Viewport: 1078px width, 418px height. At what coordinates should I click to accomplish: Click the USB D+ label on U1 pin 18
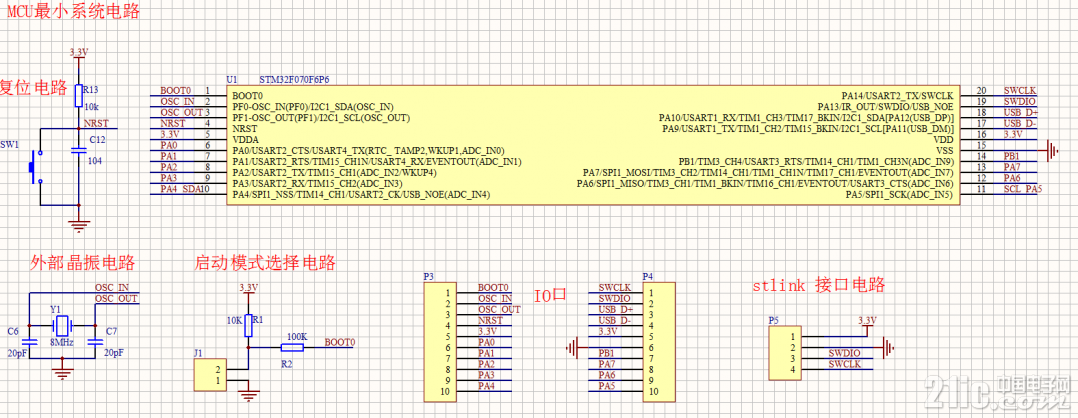tap(1021, 112)
